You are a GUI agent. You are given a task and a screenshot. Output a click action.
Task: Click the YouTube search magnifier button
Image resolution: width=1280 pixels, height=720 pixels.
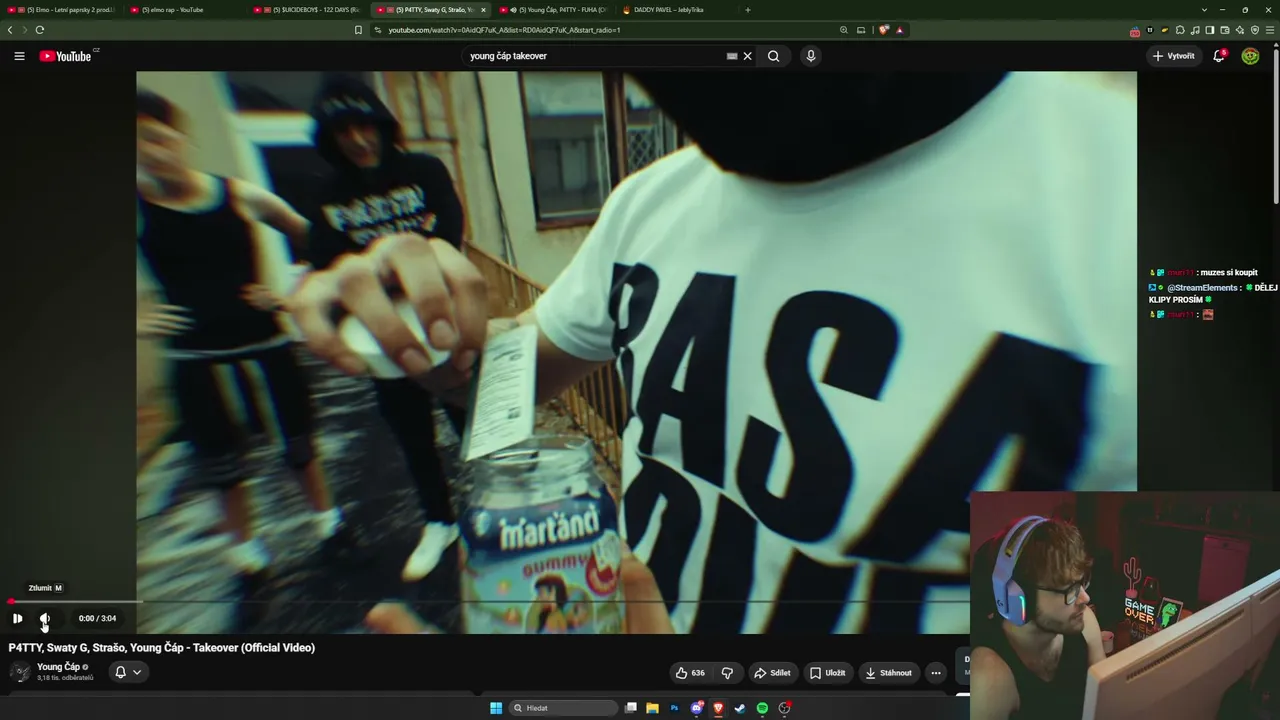(x=773, y=56)
